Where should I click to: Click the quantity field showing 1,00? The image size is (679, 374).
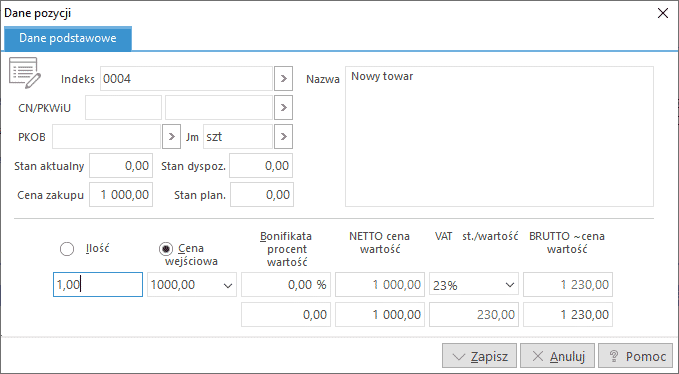(98, 284)
